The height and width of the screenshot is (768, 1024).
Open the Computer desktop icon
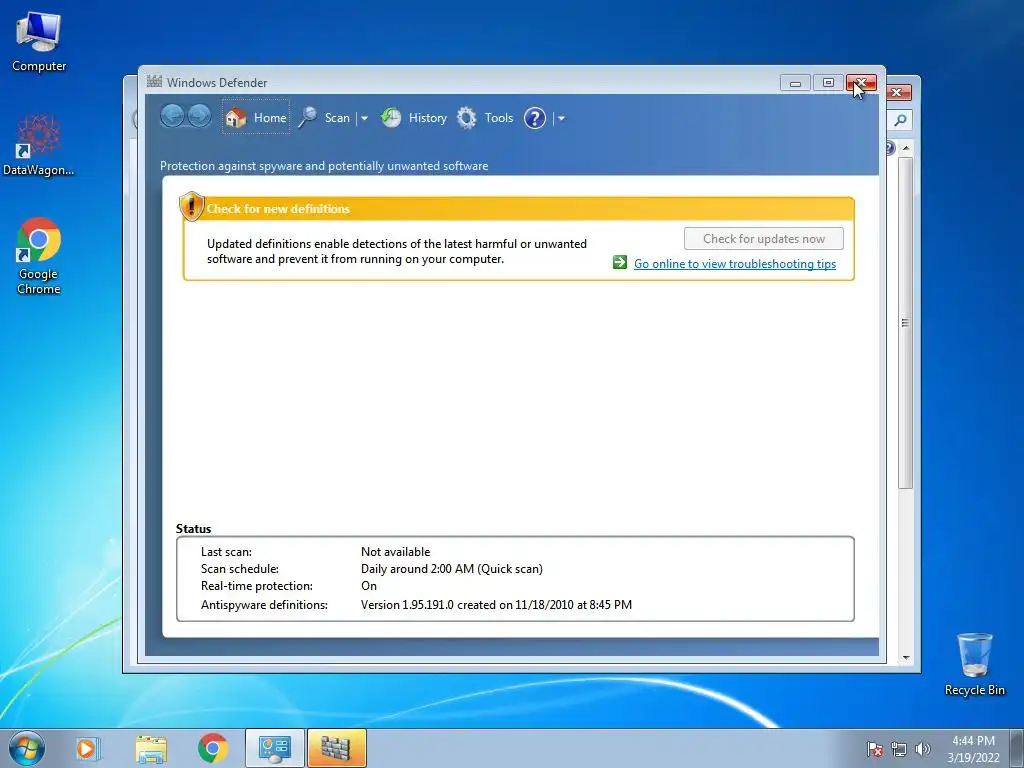(39, 42)
